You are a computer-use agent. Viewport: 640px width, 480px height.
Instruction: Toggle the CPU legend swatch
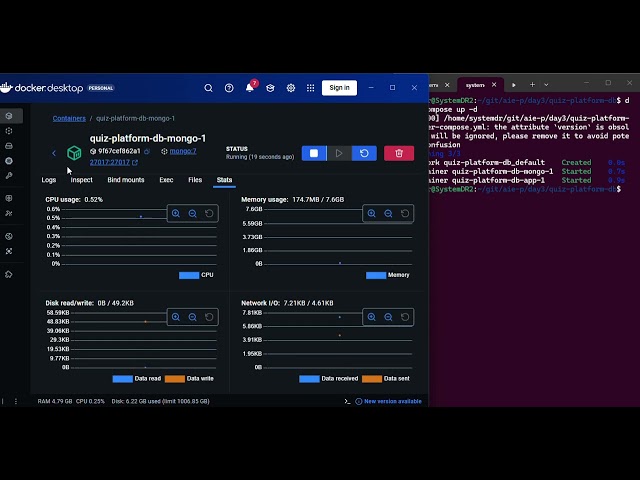[189, 276]
